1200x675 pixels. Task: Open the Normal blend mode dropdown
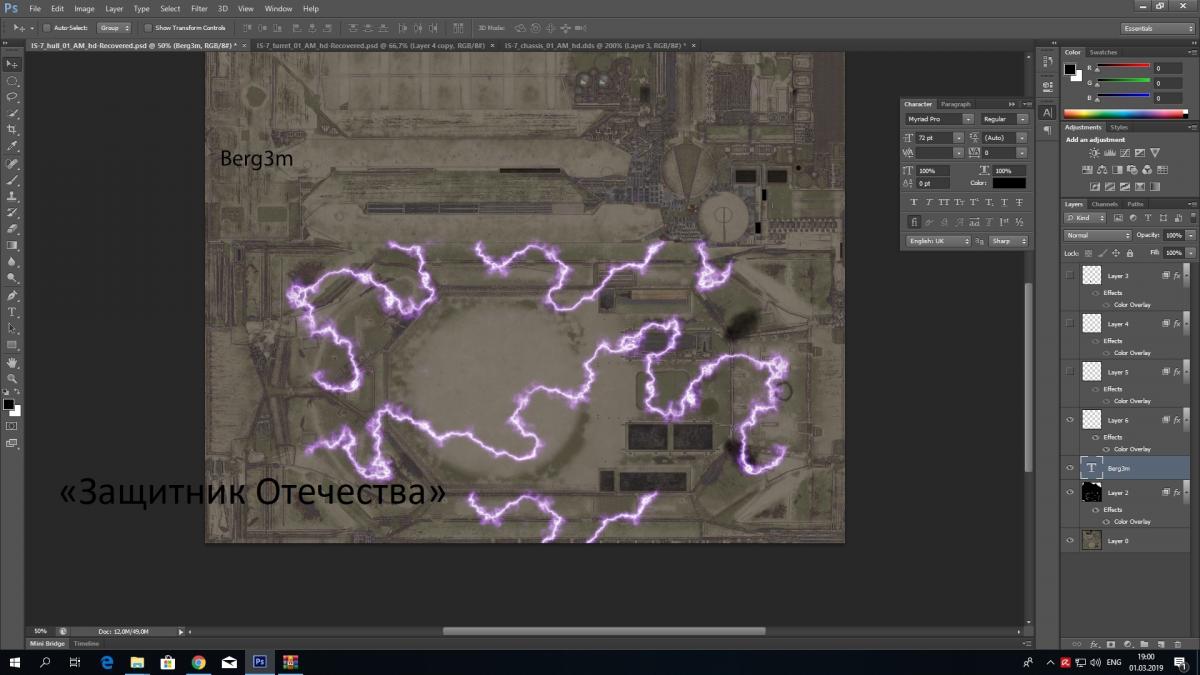click(1097, 236)
